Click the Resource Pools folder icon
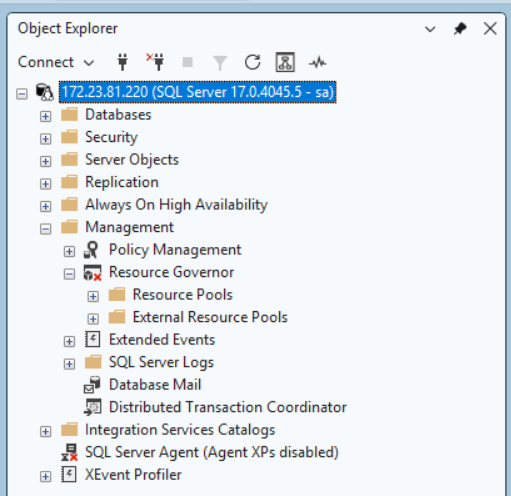Viewport: 511px width, 496px height. (x=117, y=295)
